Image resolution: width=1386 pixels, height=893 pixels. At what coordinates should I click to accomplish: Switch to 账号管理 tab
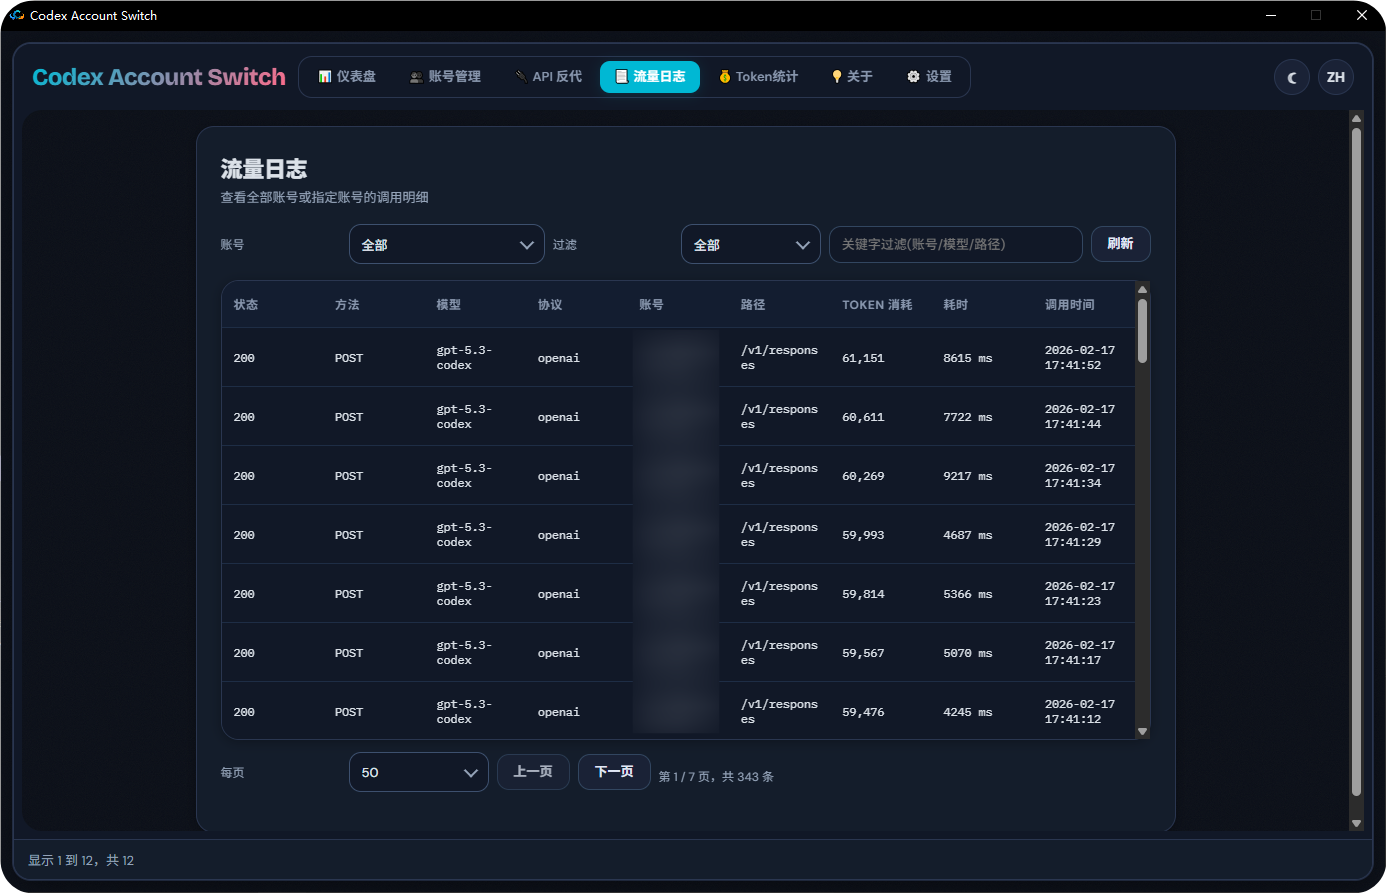(445, 77)
